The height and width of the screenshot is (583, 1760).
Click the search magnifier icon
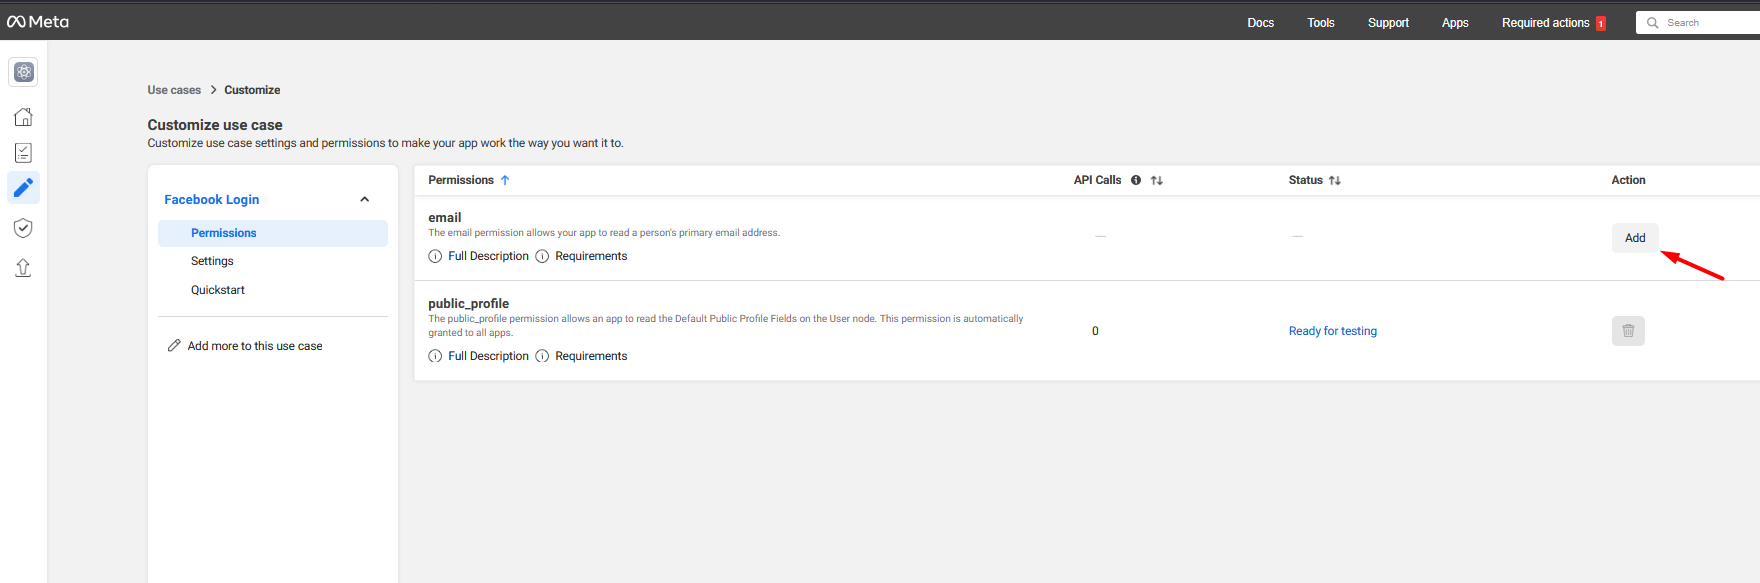[1652, 23]
